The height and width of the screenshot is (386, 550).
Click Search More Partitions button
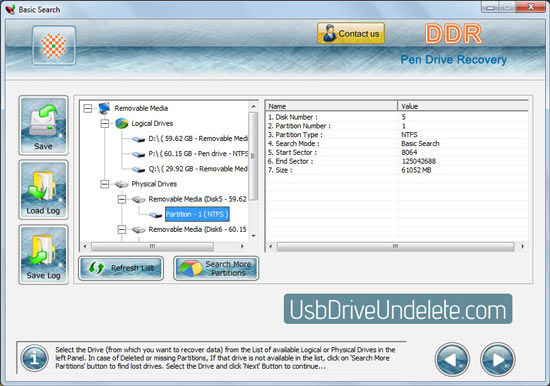(216, 268)
